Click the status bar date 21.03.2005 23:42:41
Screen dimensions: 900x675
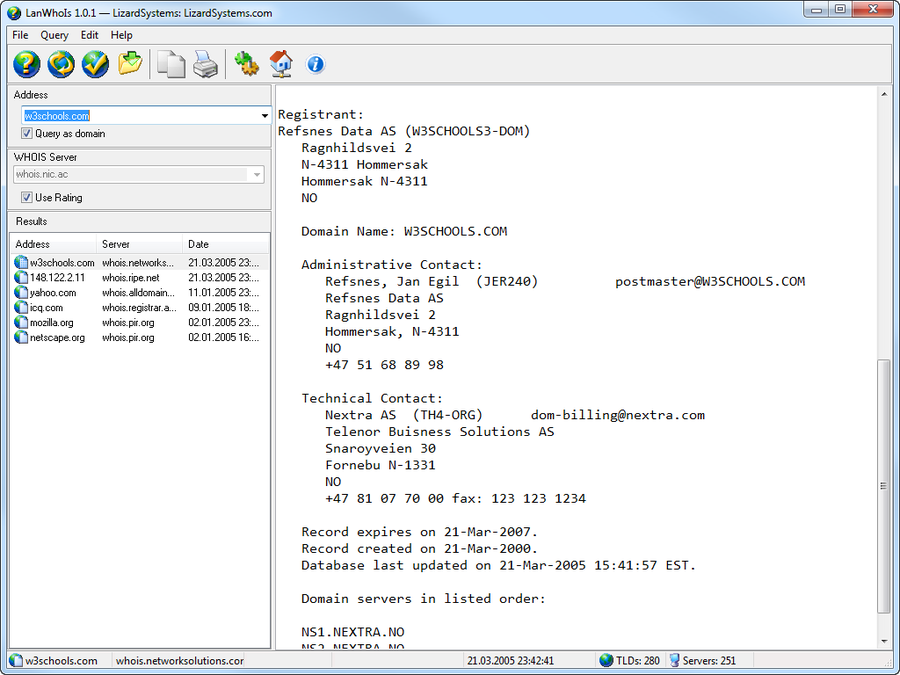point(510,661)
